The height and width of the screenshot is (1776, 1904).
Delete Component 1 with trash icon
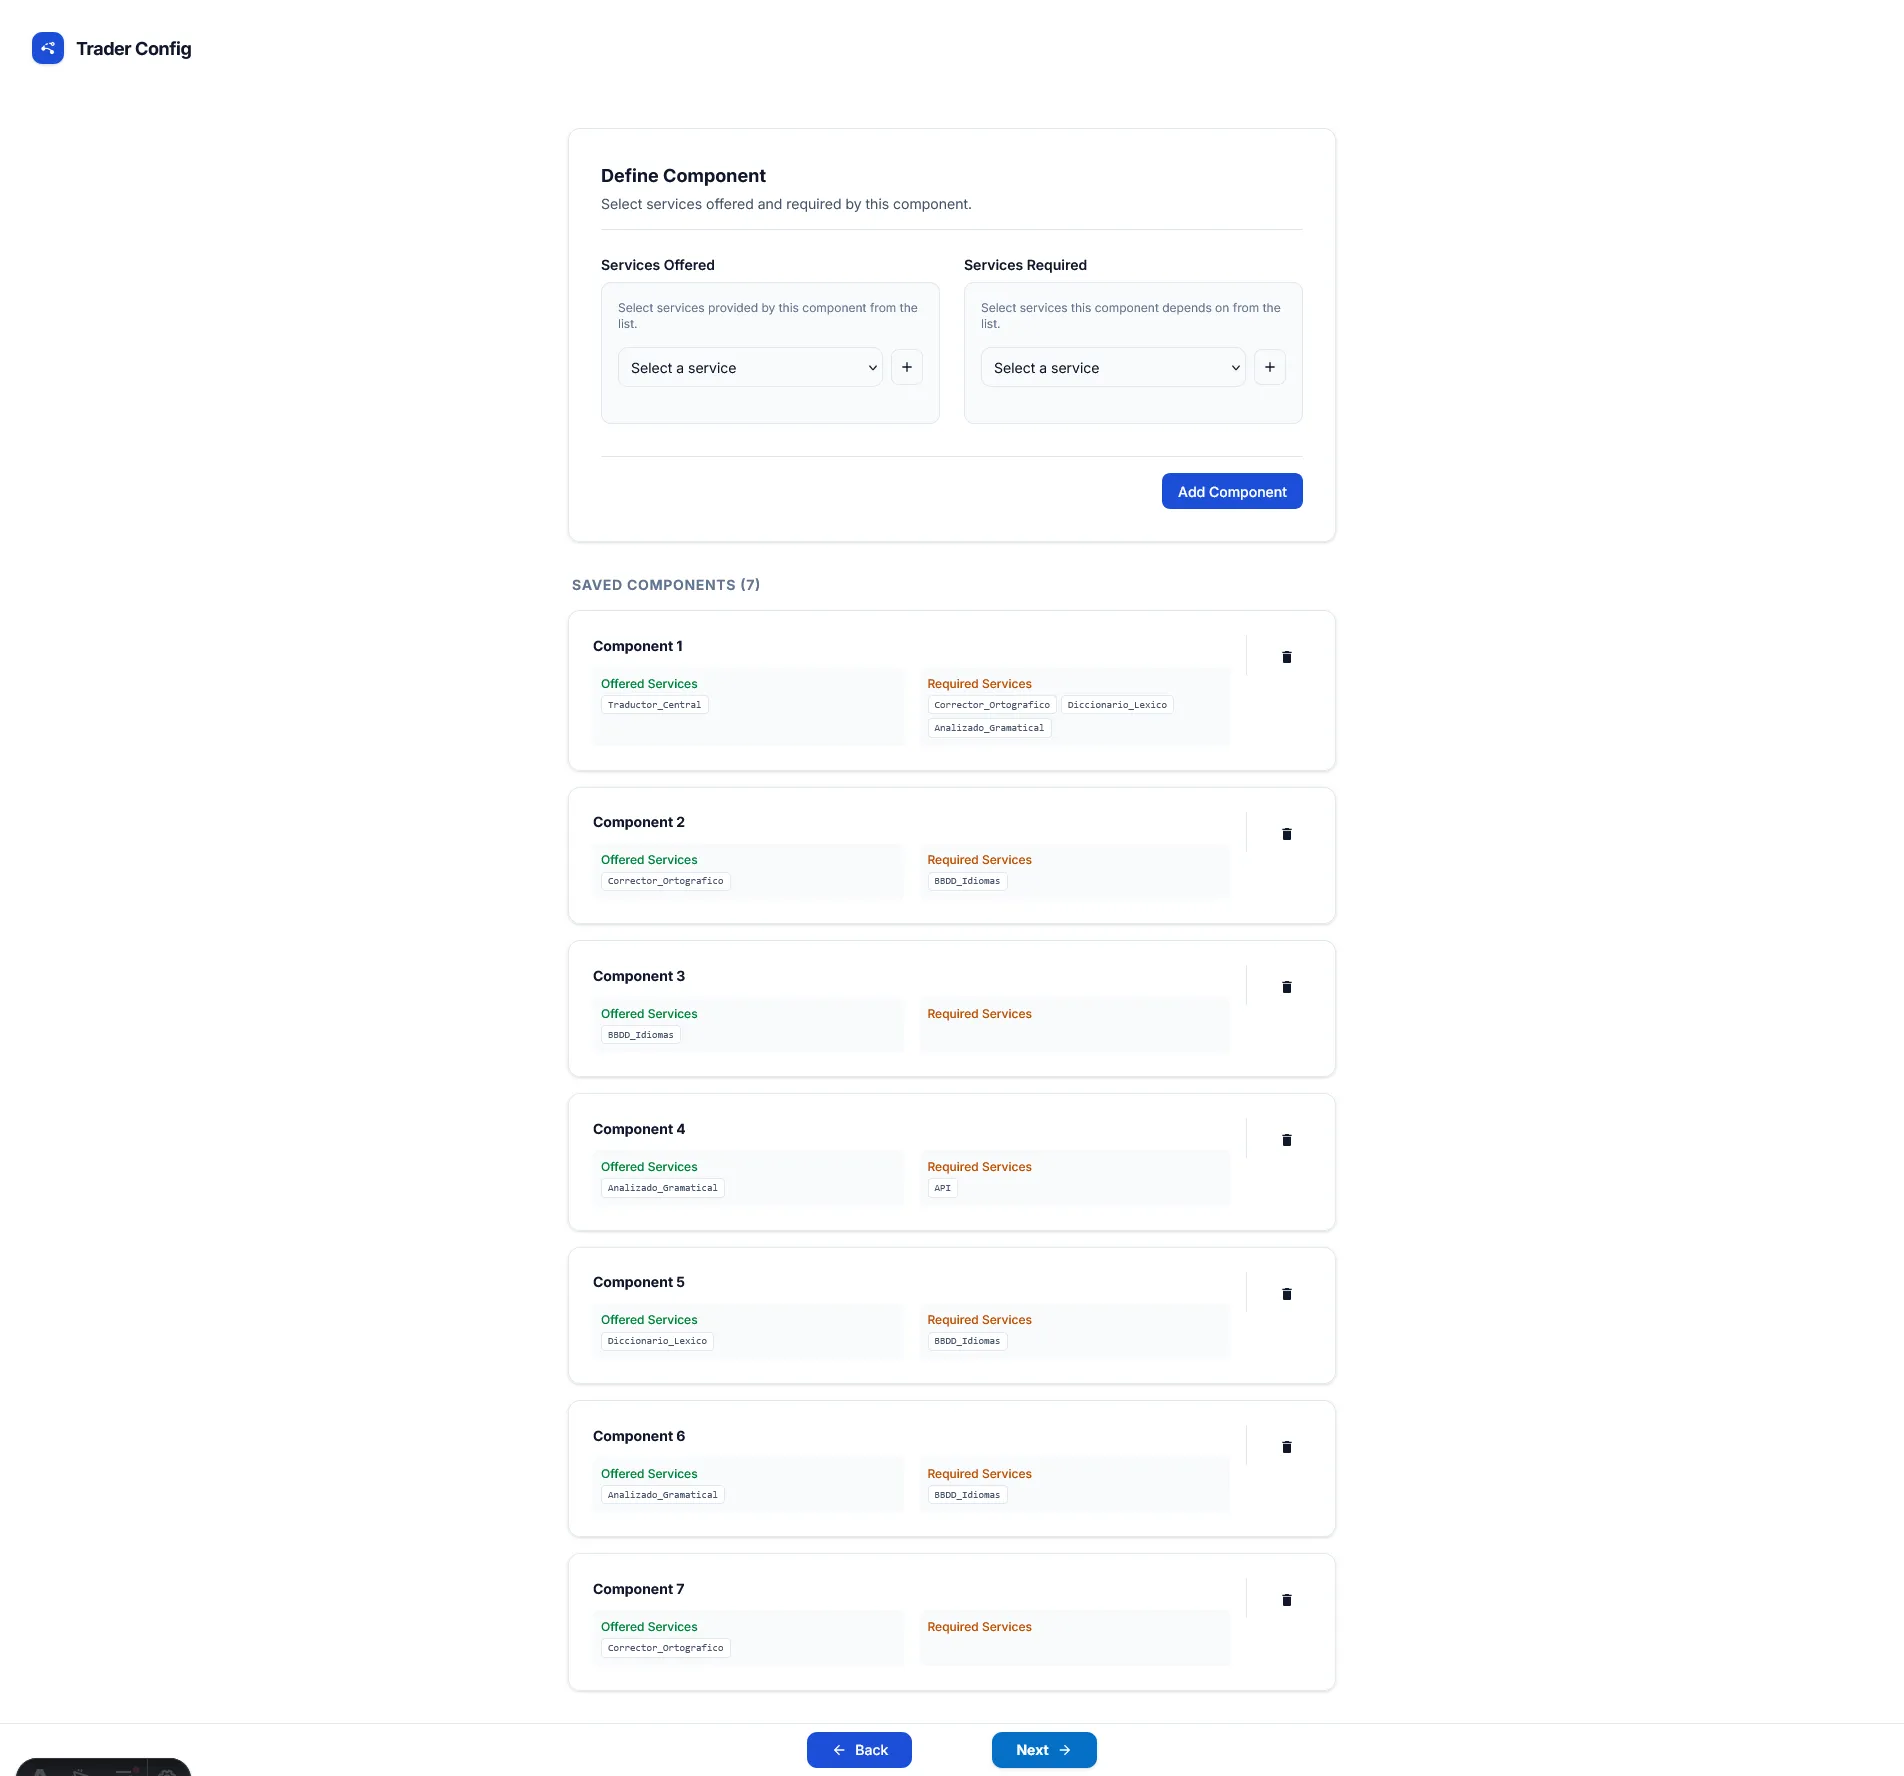pos(1286,657)
